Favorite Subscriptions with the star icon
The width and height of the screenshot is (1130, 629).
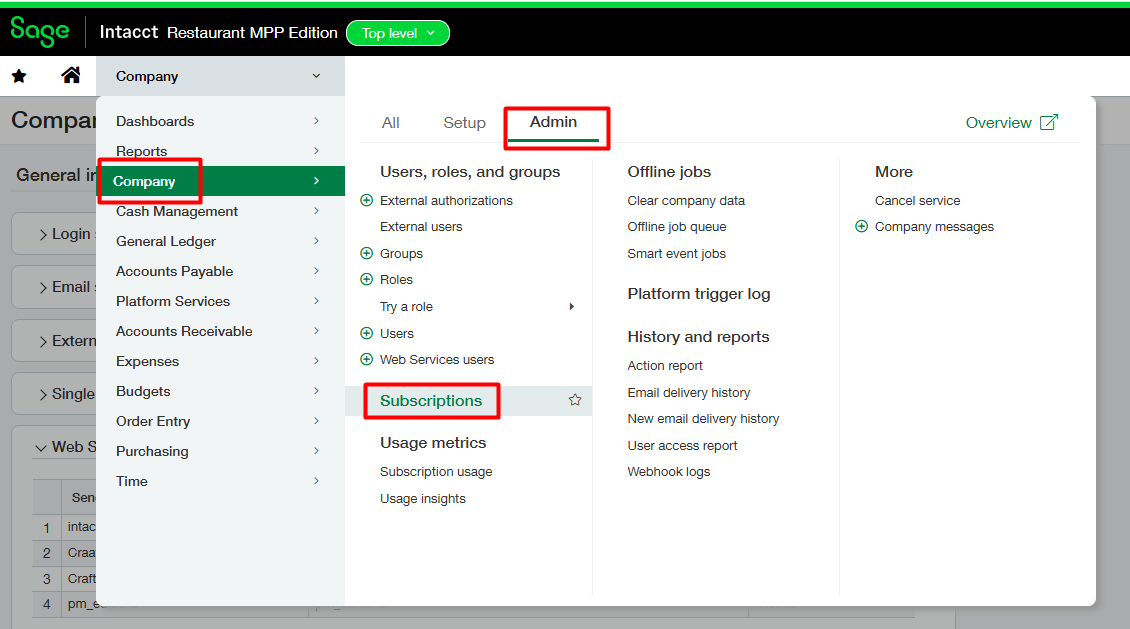pos(574,400)
